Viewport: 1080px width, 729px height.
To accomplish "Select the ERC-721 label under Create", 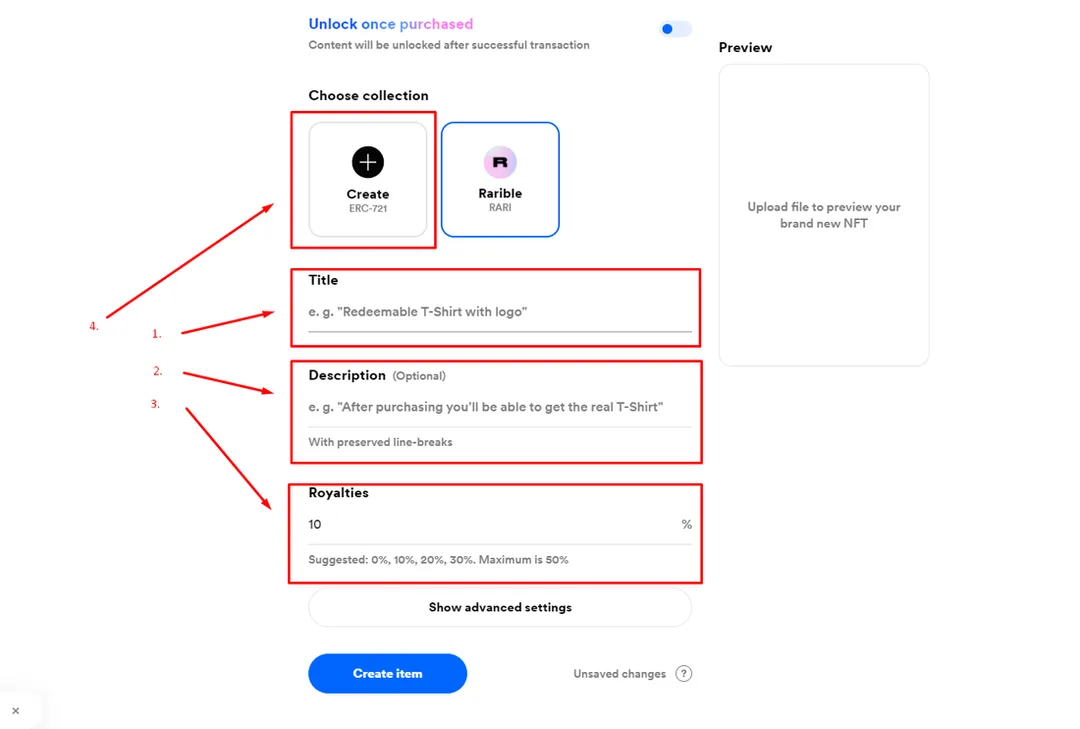I will coord(368,209).
